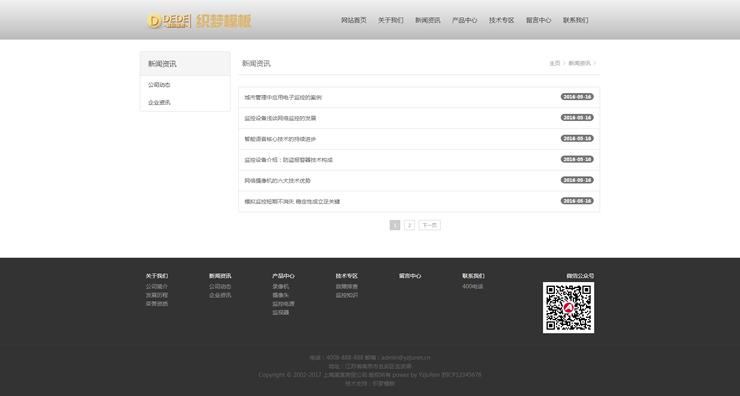Open 留言中心 in the top navigation
The image size is (740, 396).
point(538,20)
